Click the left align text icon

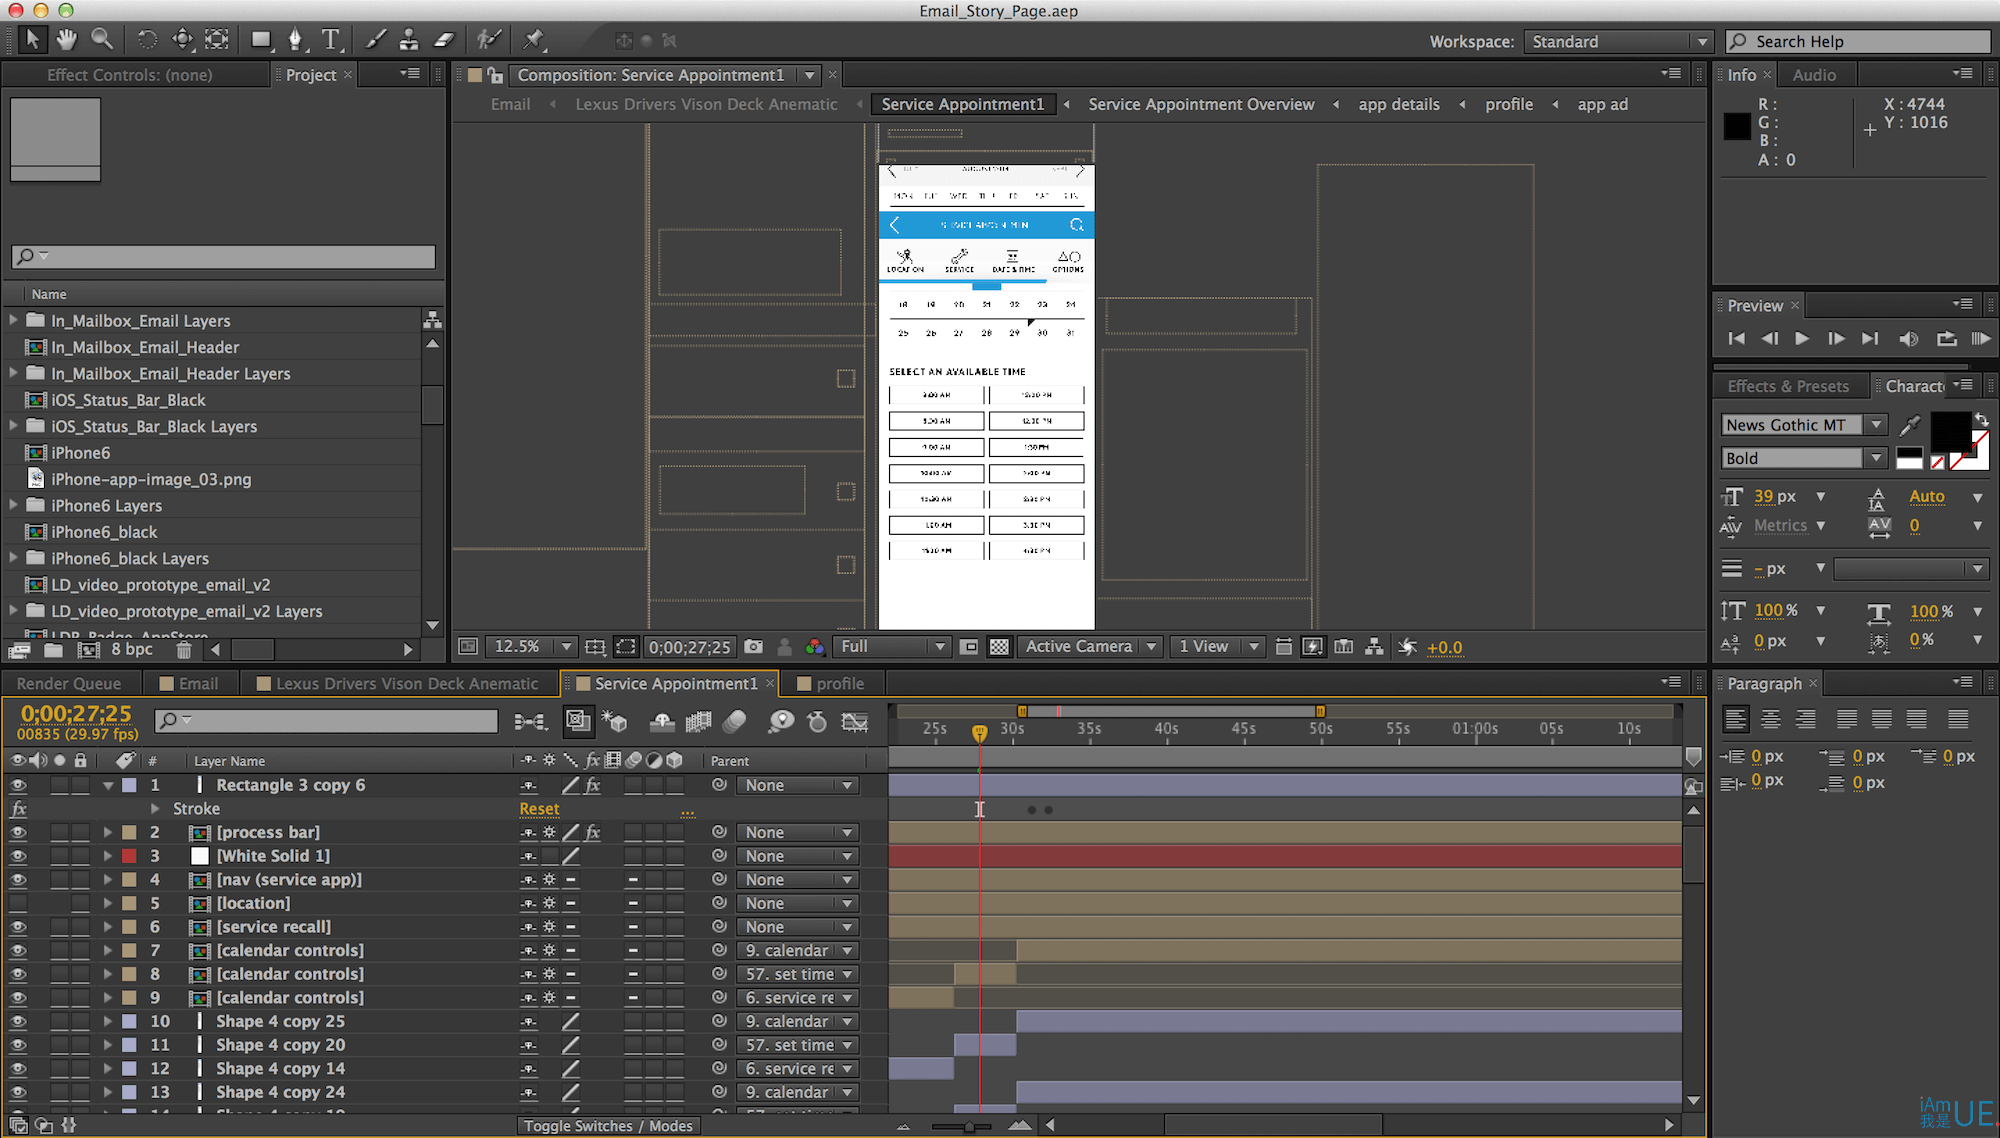(x=1736, y=719)
